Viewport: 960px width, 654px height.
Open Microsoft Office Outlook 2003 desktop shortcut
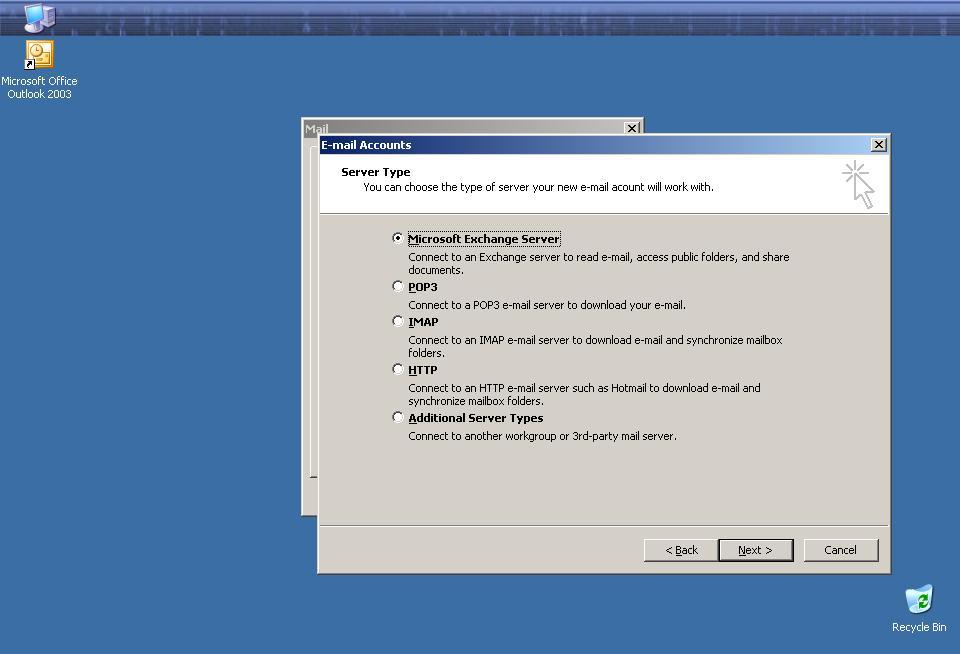click(39, 69)
